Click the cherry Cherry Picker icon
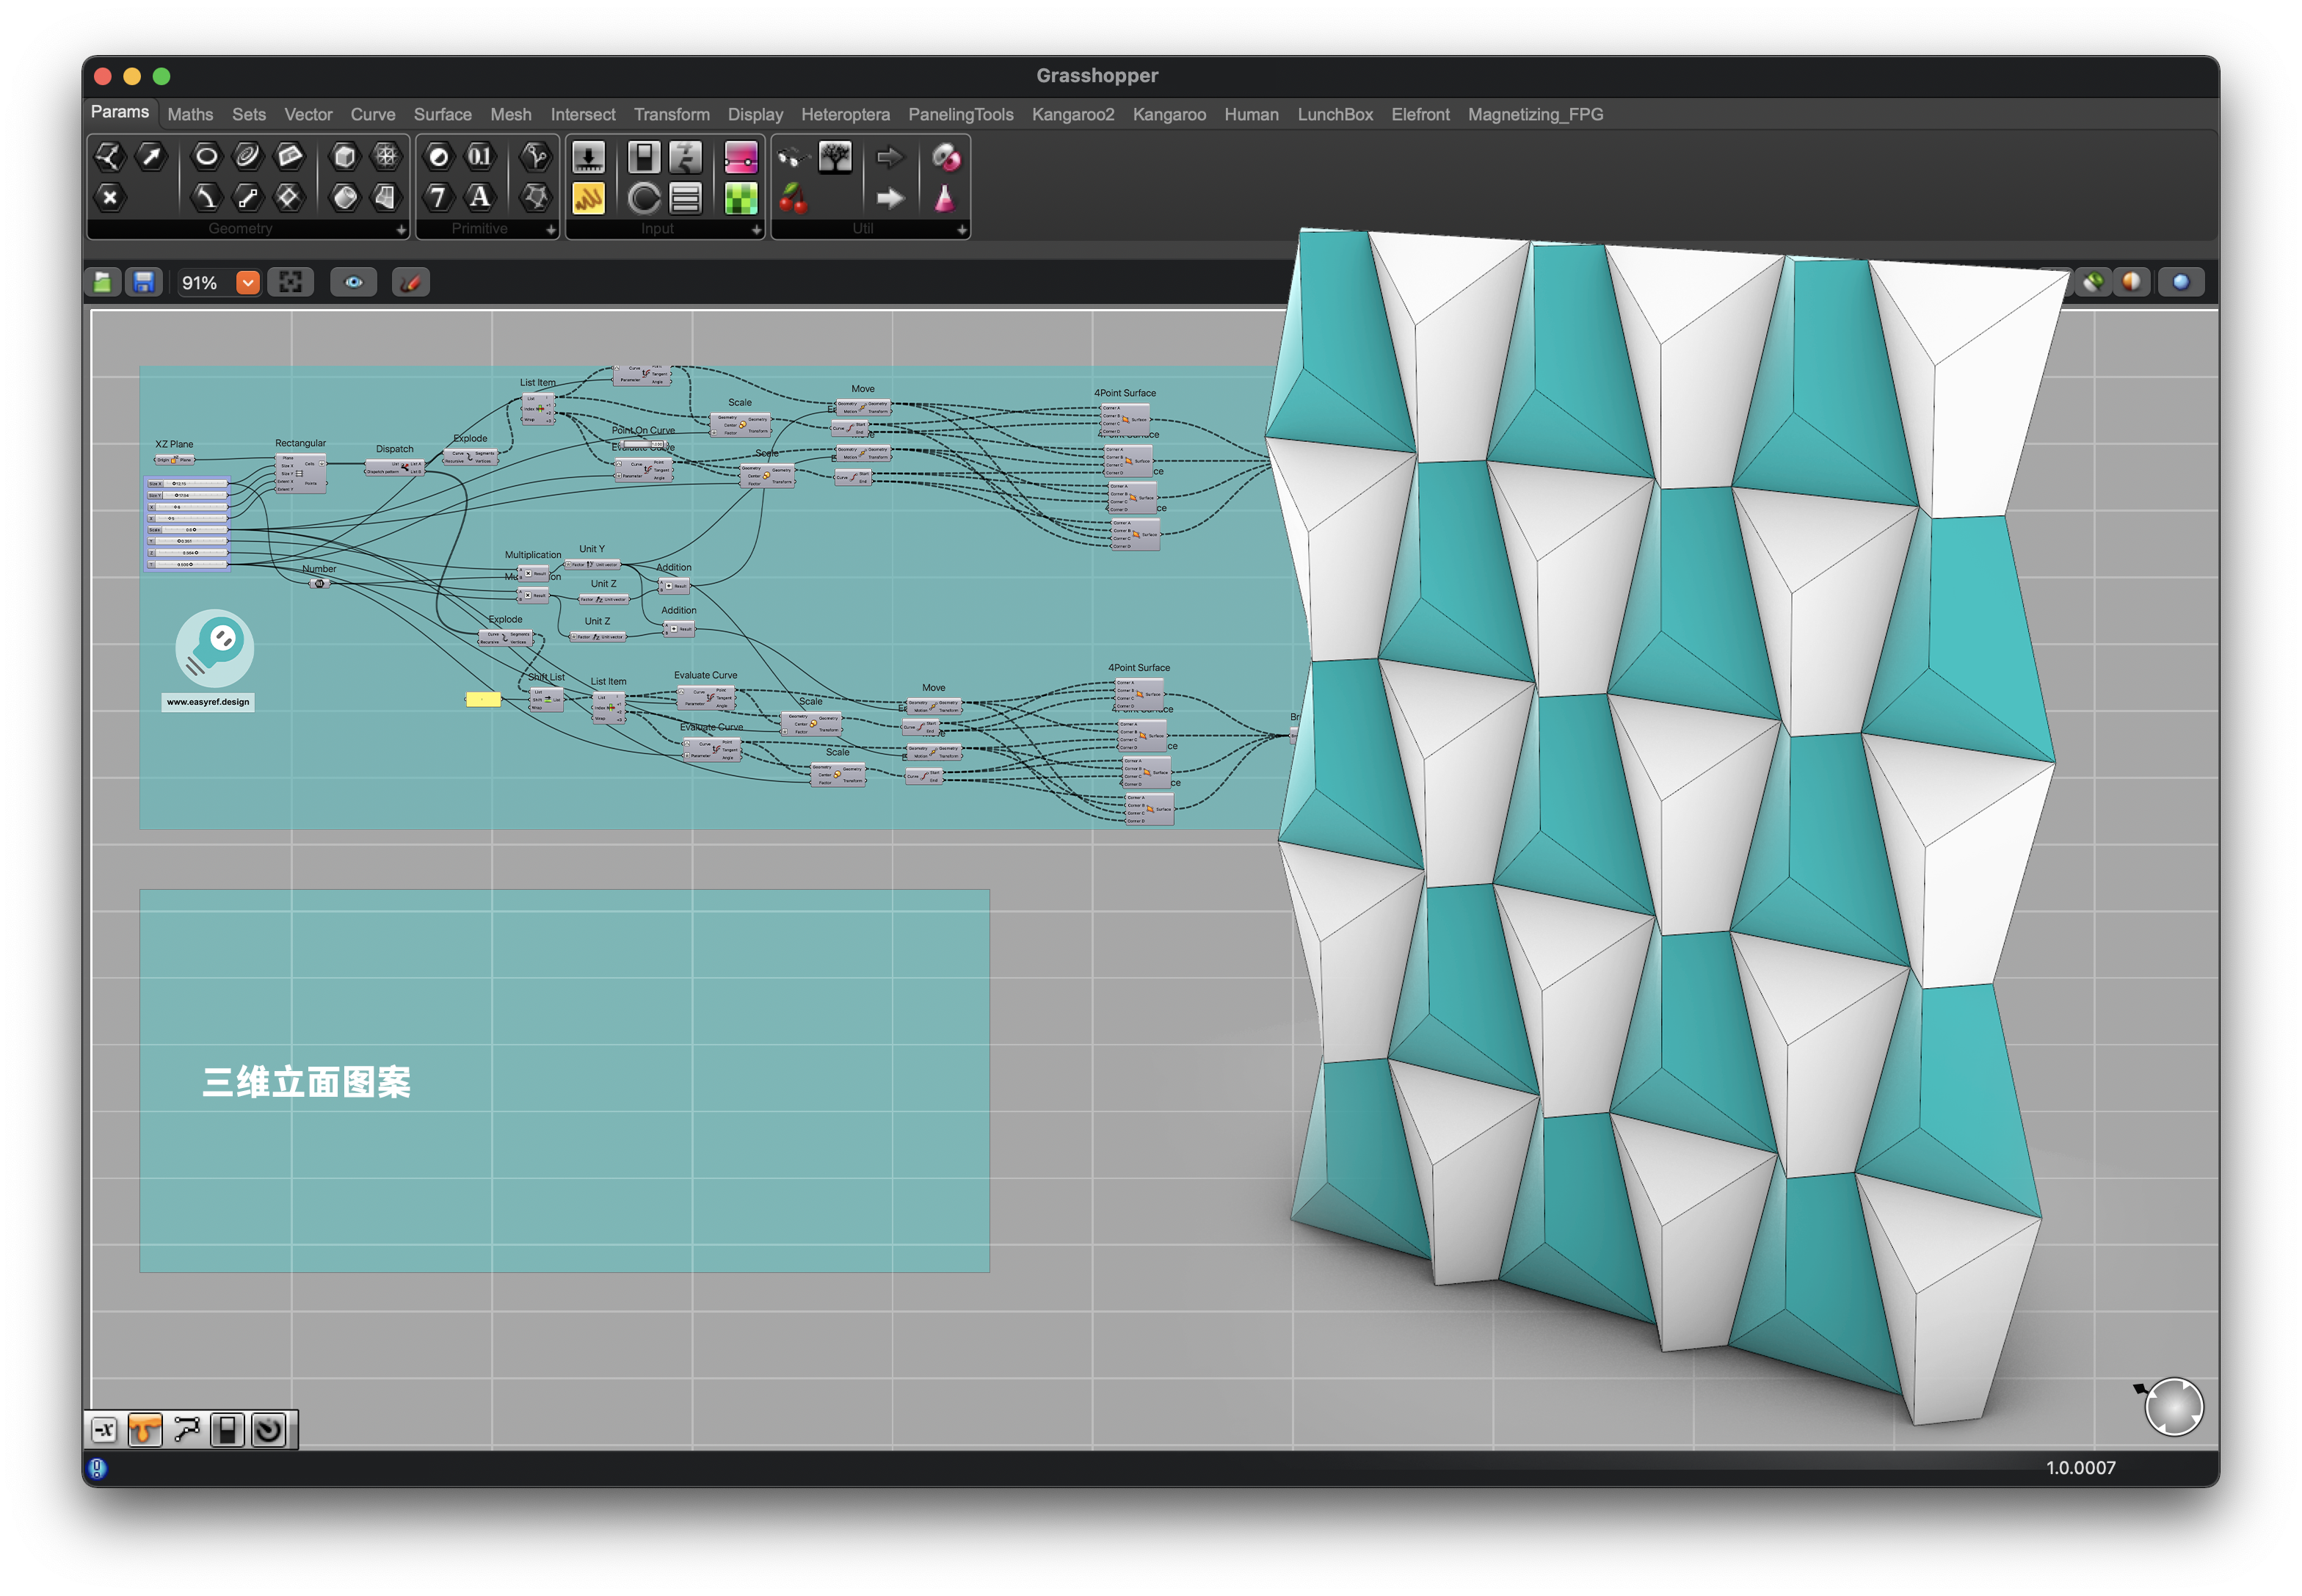 [793, 199]
